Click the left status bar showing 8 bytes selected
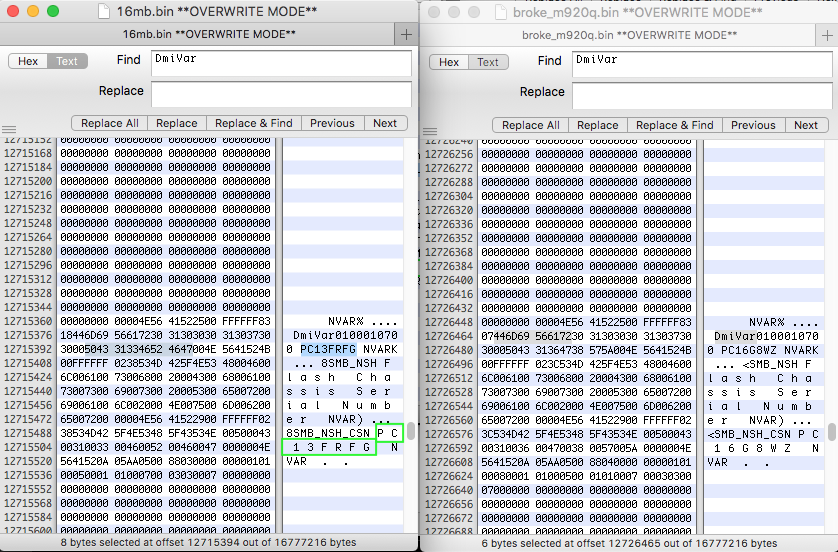 209,542
